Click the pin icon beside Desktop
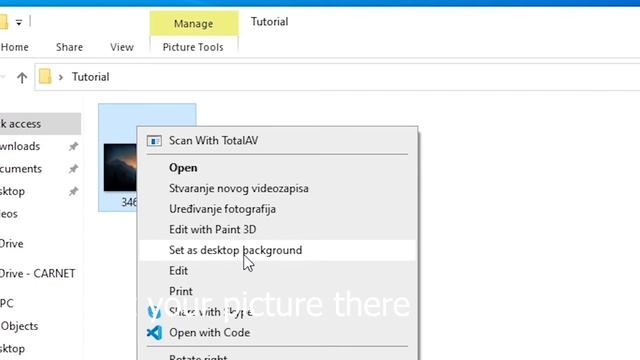Viewport: 640px width, 360px height. click(x=73, y=191)
